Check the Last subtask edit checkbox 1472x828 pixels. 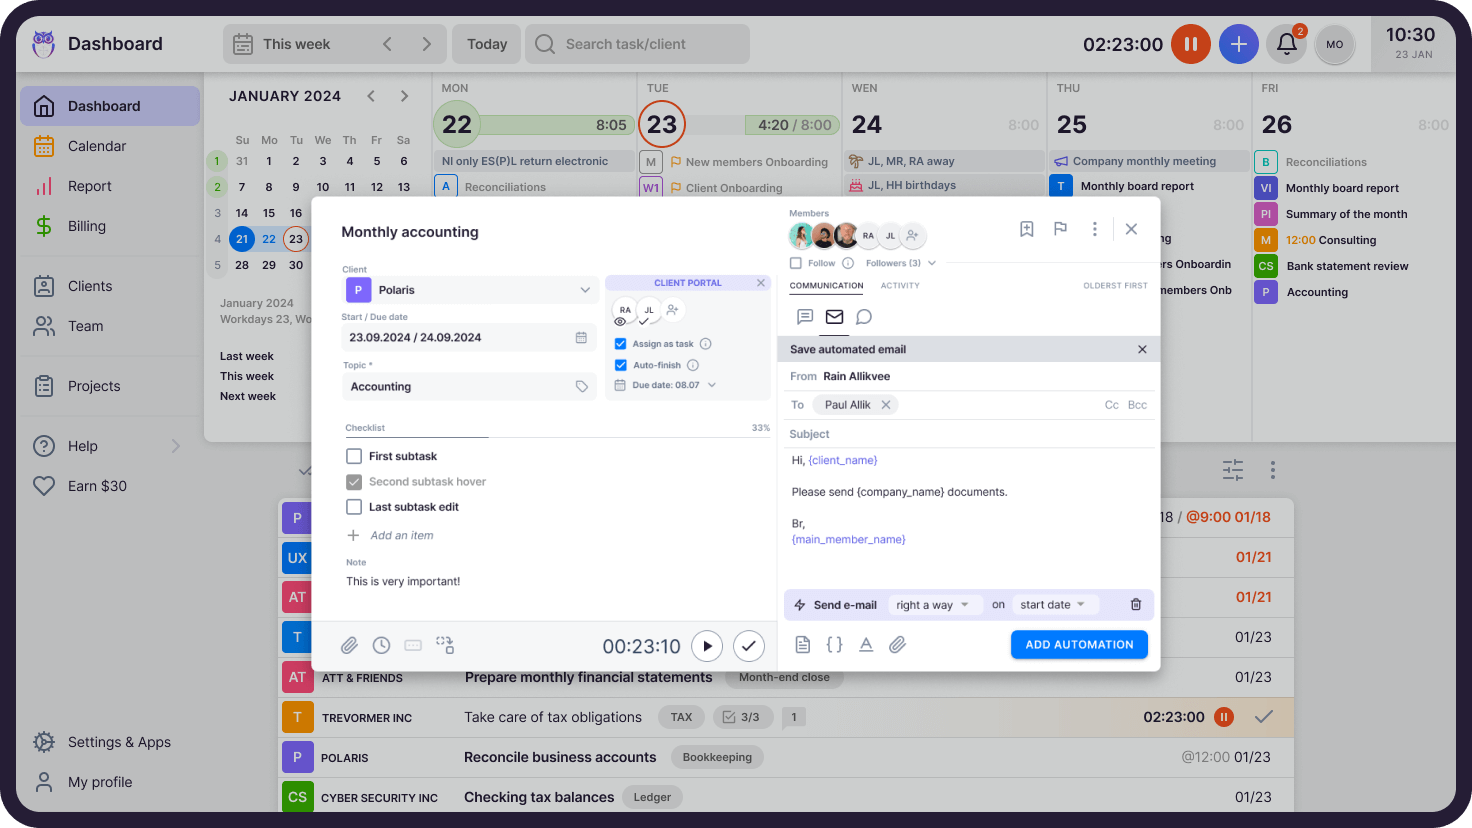354,507
